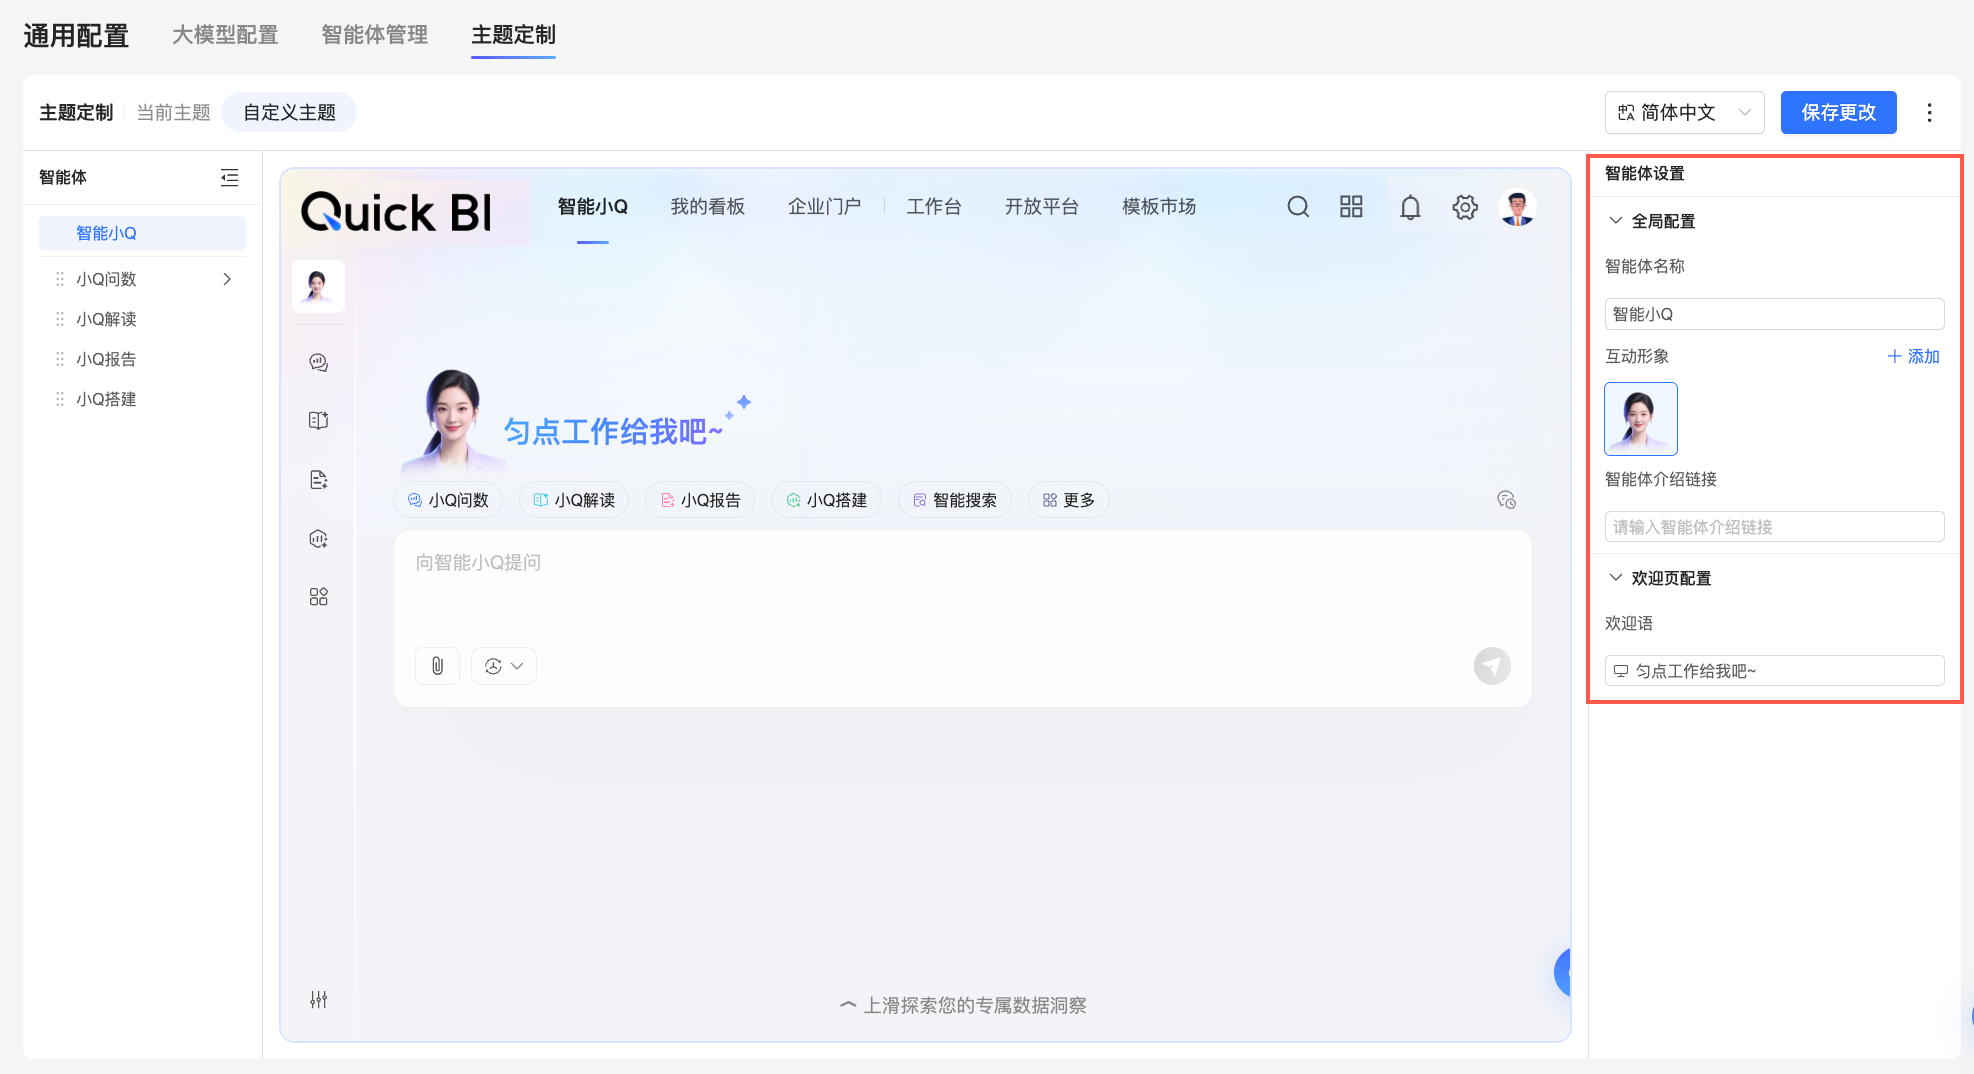Open the settings gear icon in preview
1974x1074 pixels.
point(1465,207)
